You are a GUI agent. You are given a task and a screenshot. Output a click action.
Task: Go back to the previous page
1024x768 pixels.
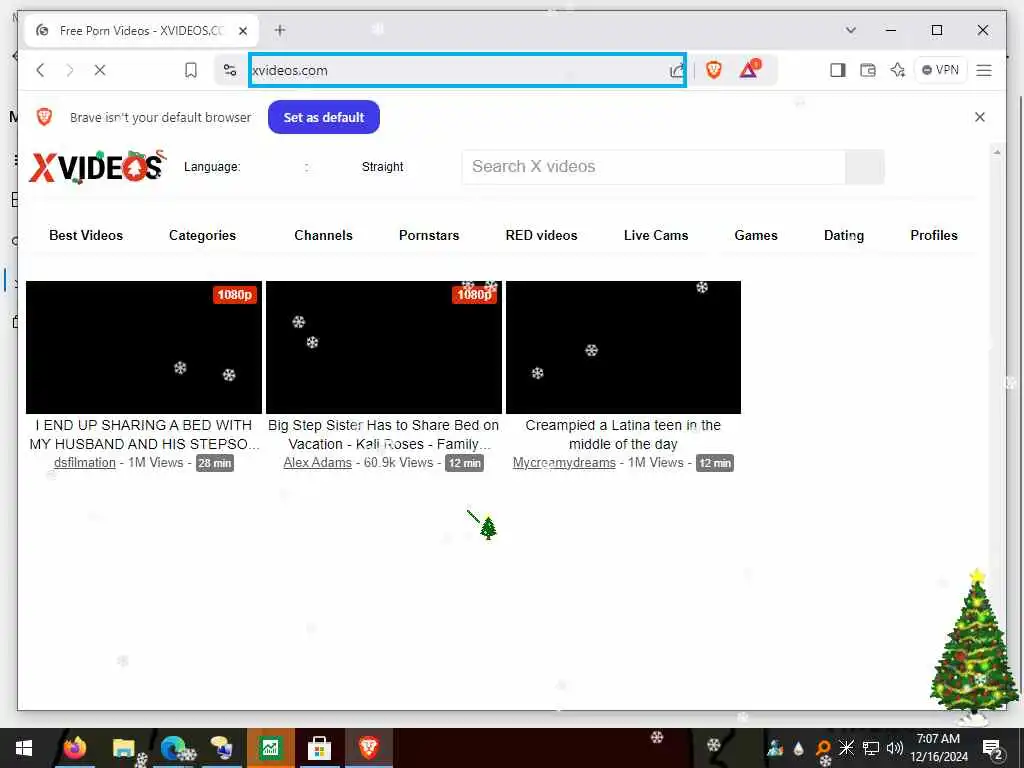[40, 70]
